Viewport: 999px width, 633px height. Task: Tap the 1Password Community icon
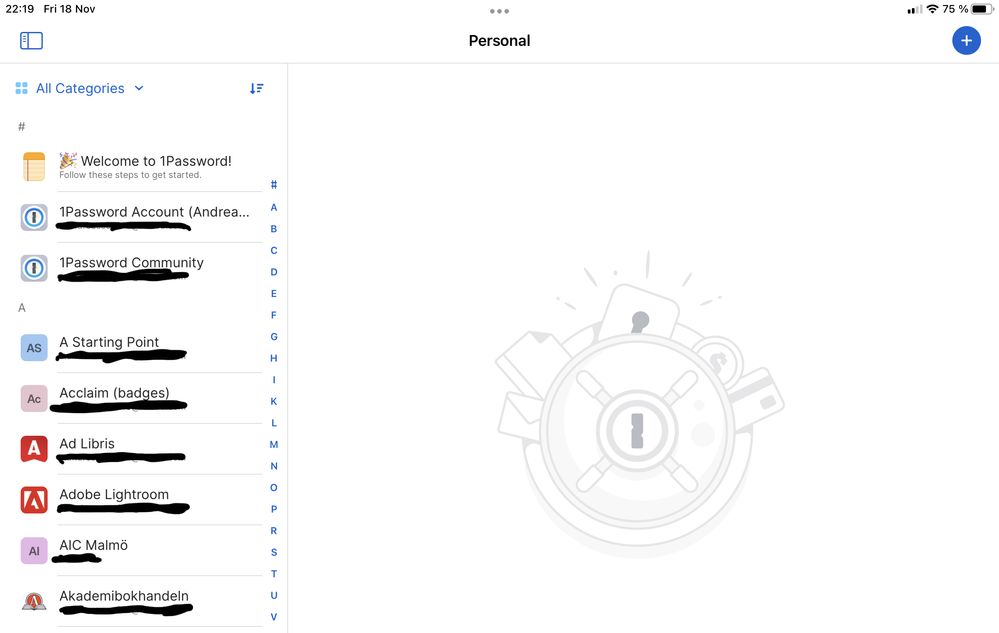[x=34, y=268]
